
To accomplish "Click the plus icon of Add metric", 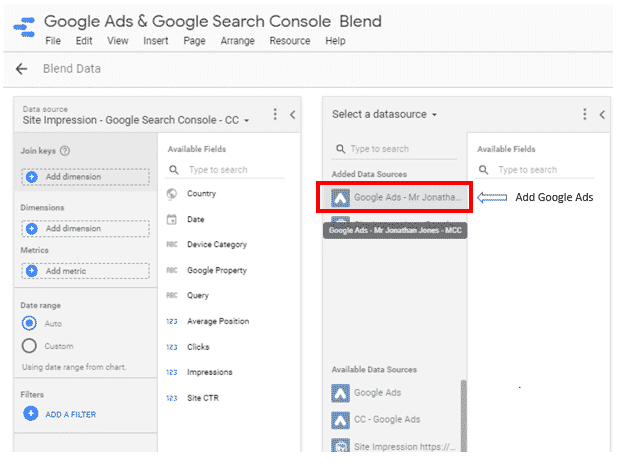I will coord(31,271).
